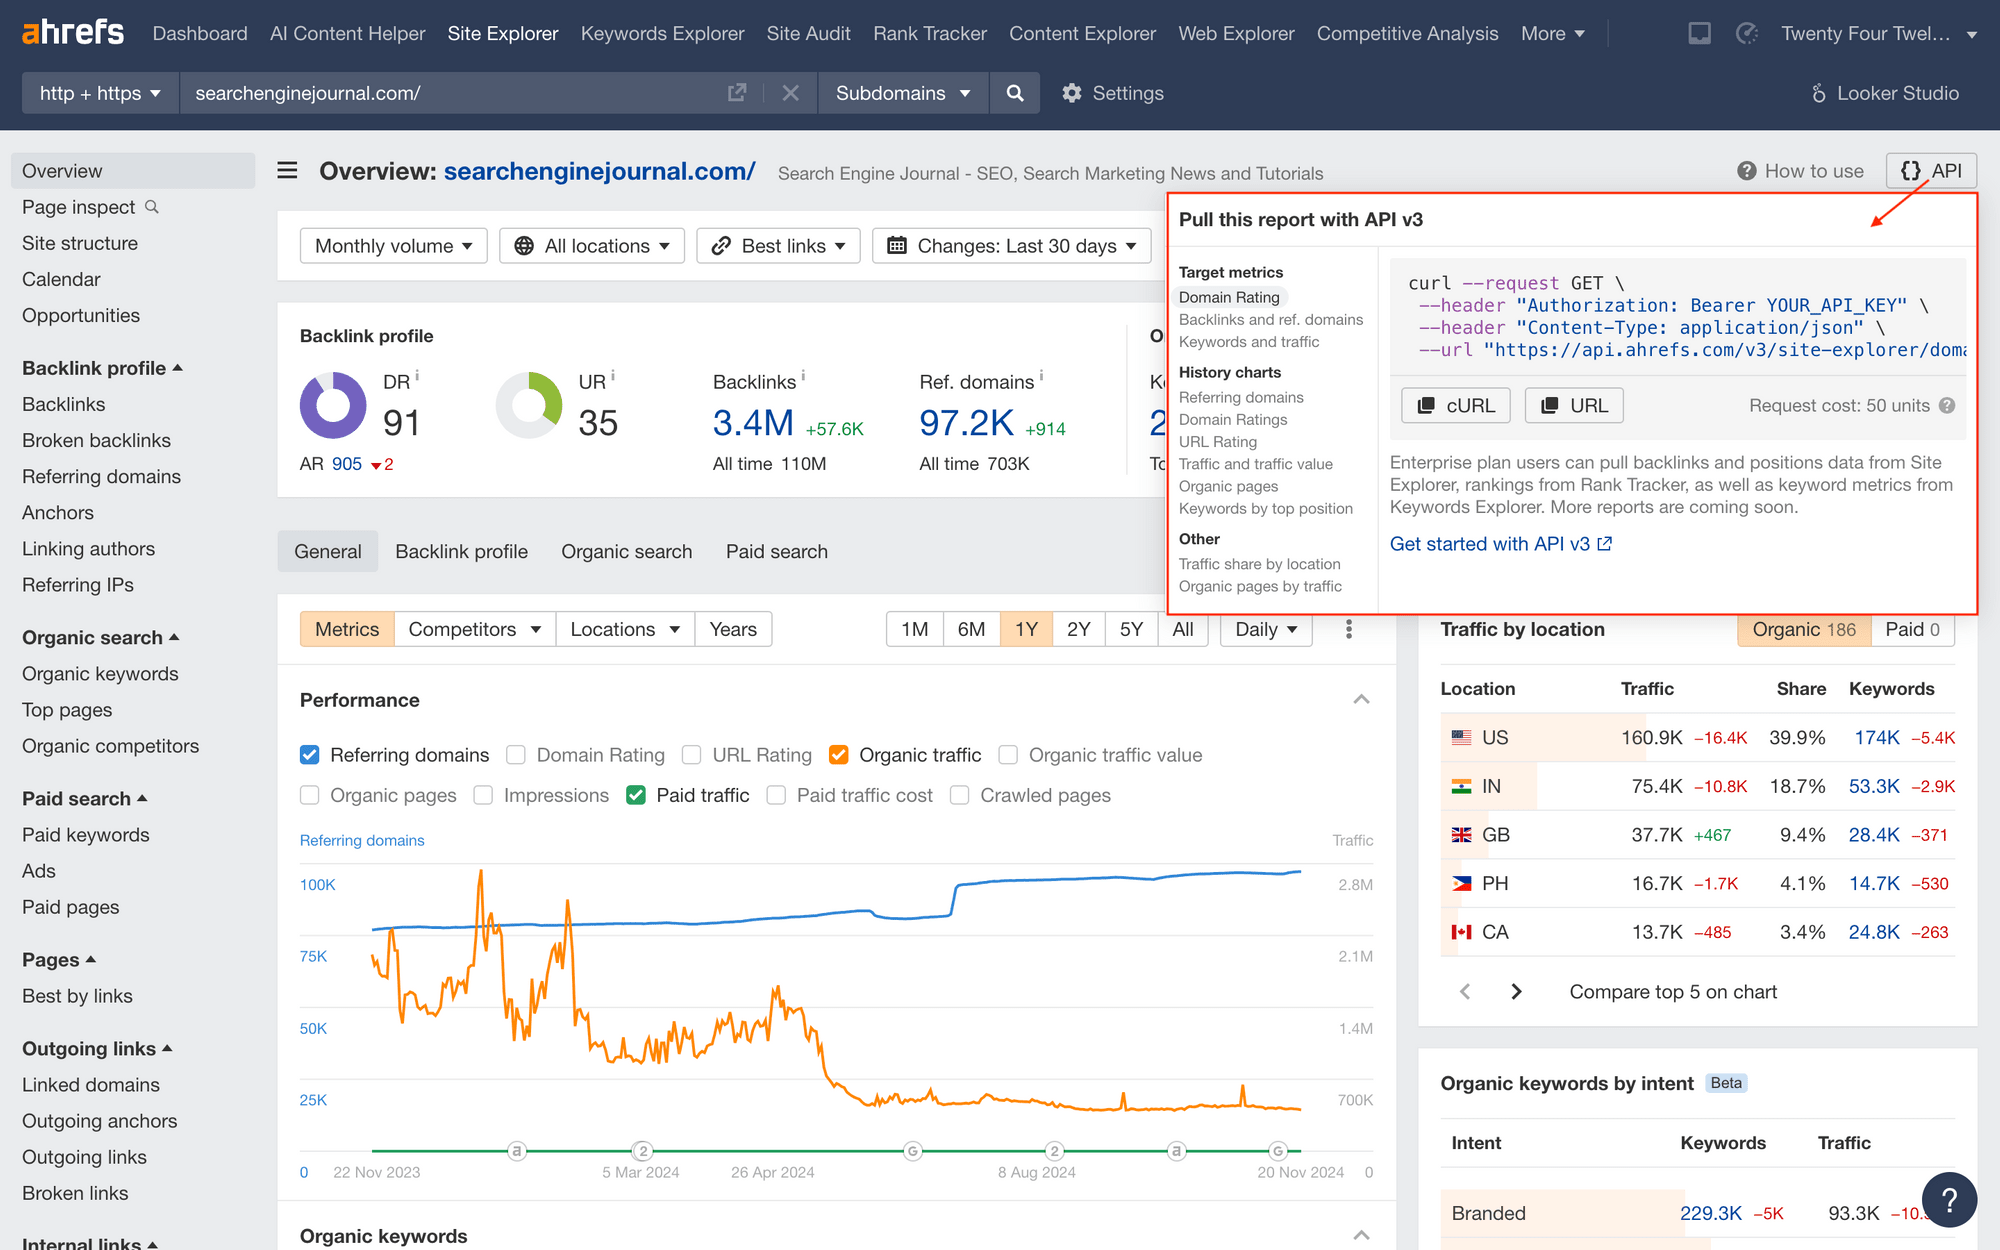Open Changes: Last 30 days dropdown
This screenshot has width=2000, height=1250.
[1012, 246]
